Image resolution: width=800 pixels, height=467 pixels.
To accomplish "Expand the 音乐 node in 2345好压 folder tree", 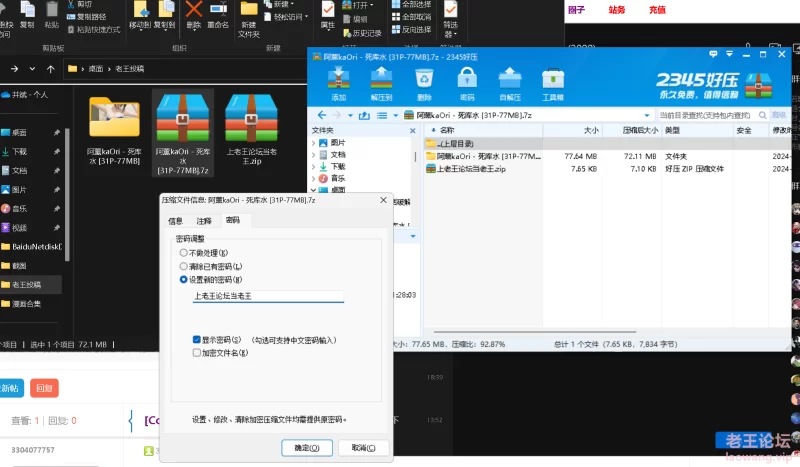I will click(x=313, y=179).
